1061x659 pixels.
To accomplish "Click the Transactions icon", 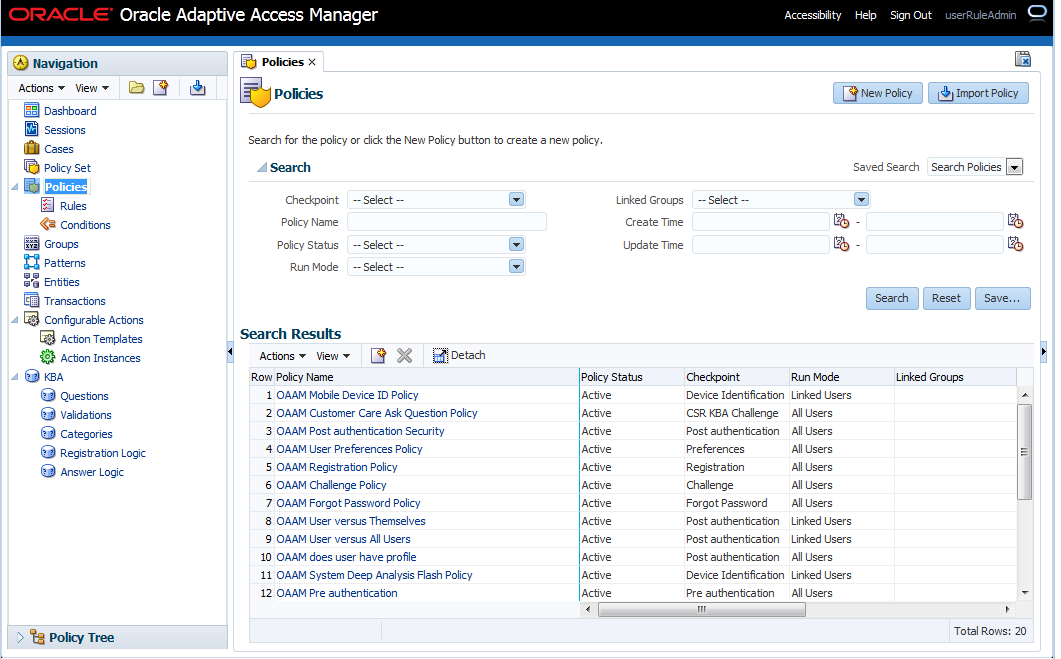I will 32,300.
